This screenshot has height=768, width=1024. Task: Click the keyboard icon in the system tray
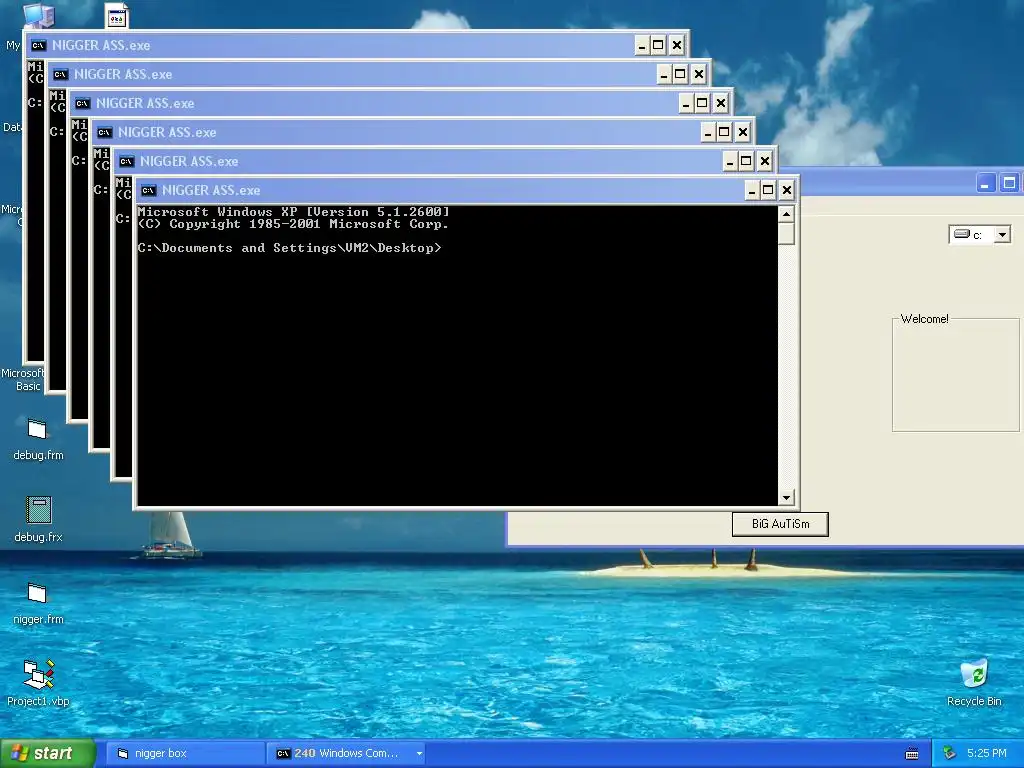pos(912,754)
